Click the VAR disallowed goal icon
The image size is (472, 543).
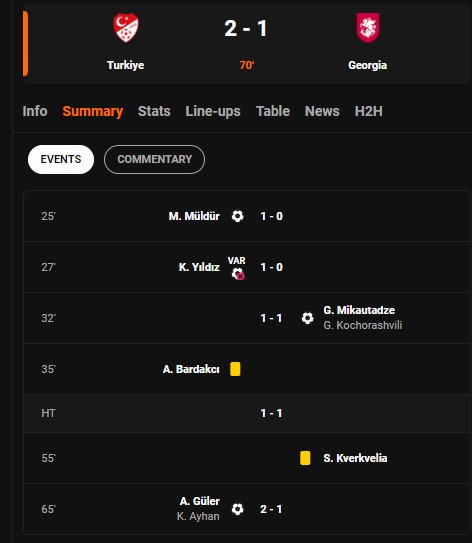238,274
